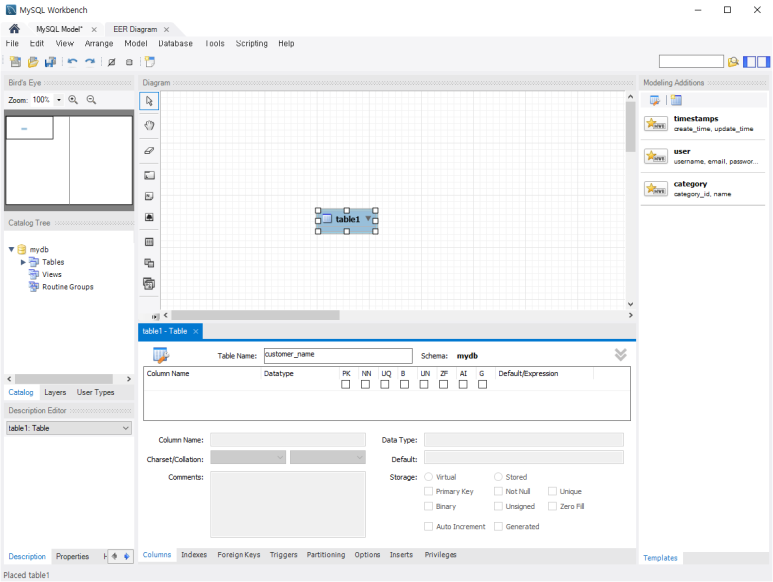Close the table1 - Table editor tab
The height and width of the screenshot is (582, 773).
tap(196, 331)
